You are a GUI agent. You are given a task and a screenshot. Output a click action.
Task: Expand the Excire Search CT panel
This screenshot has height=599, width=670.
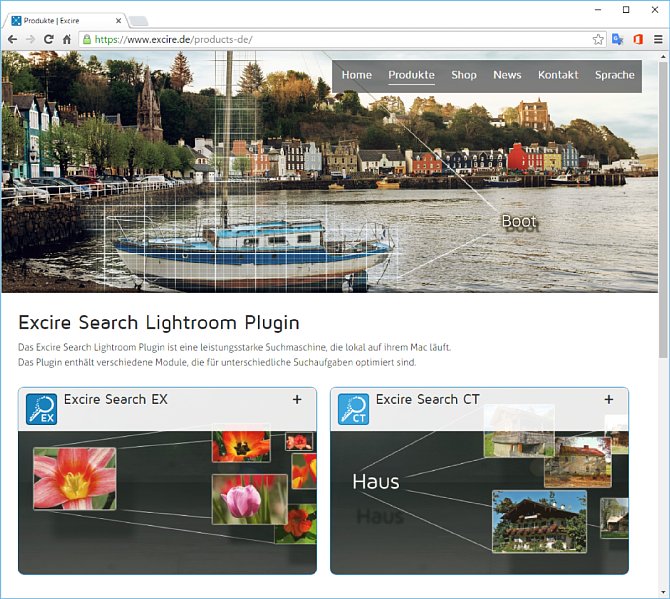click(x=609, y=400)
